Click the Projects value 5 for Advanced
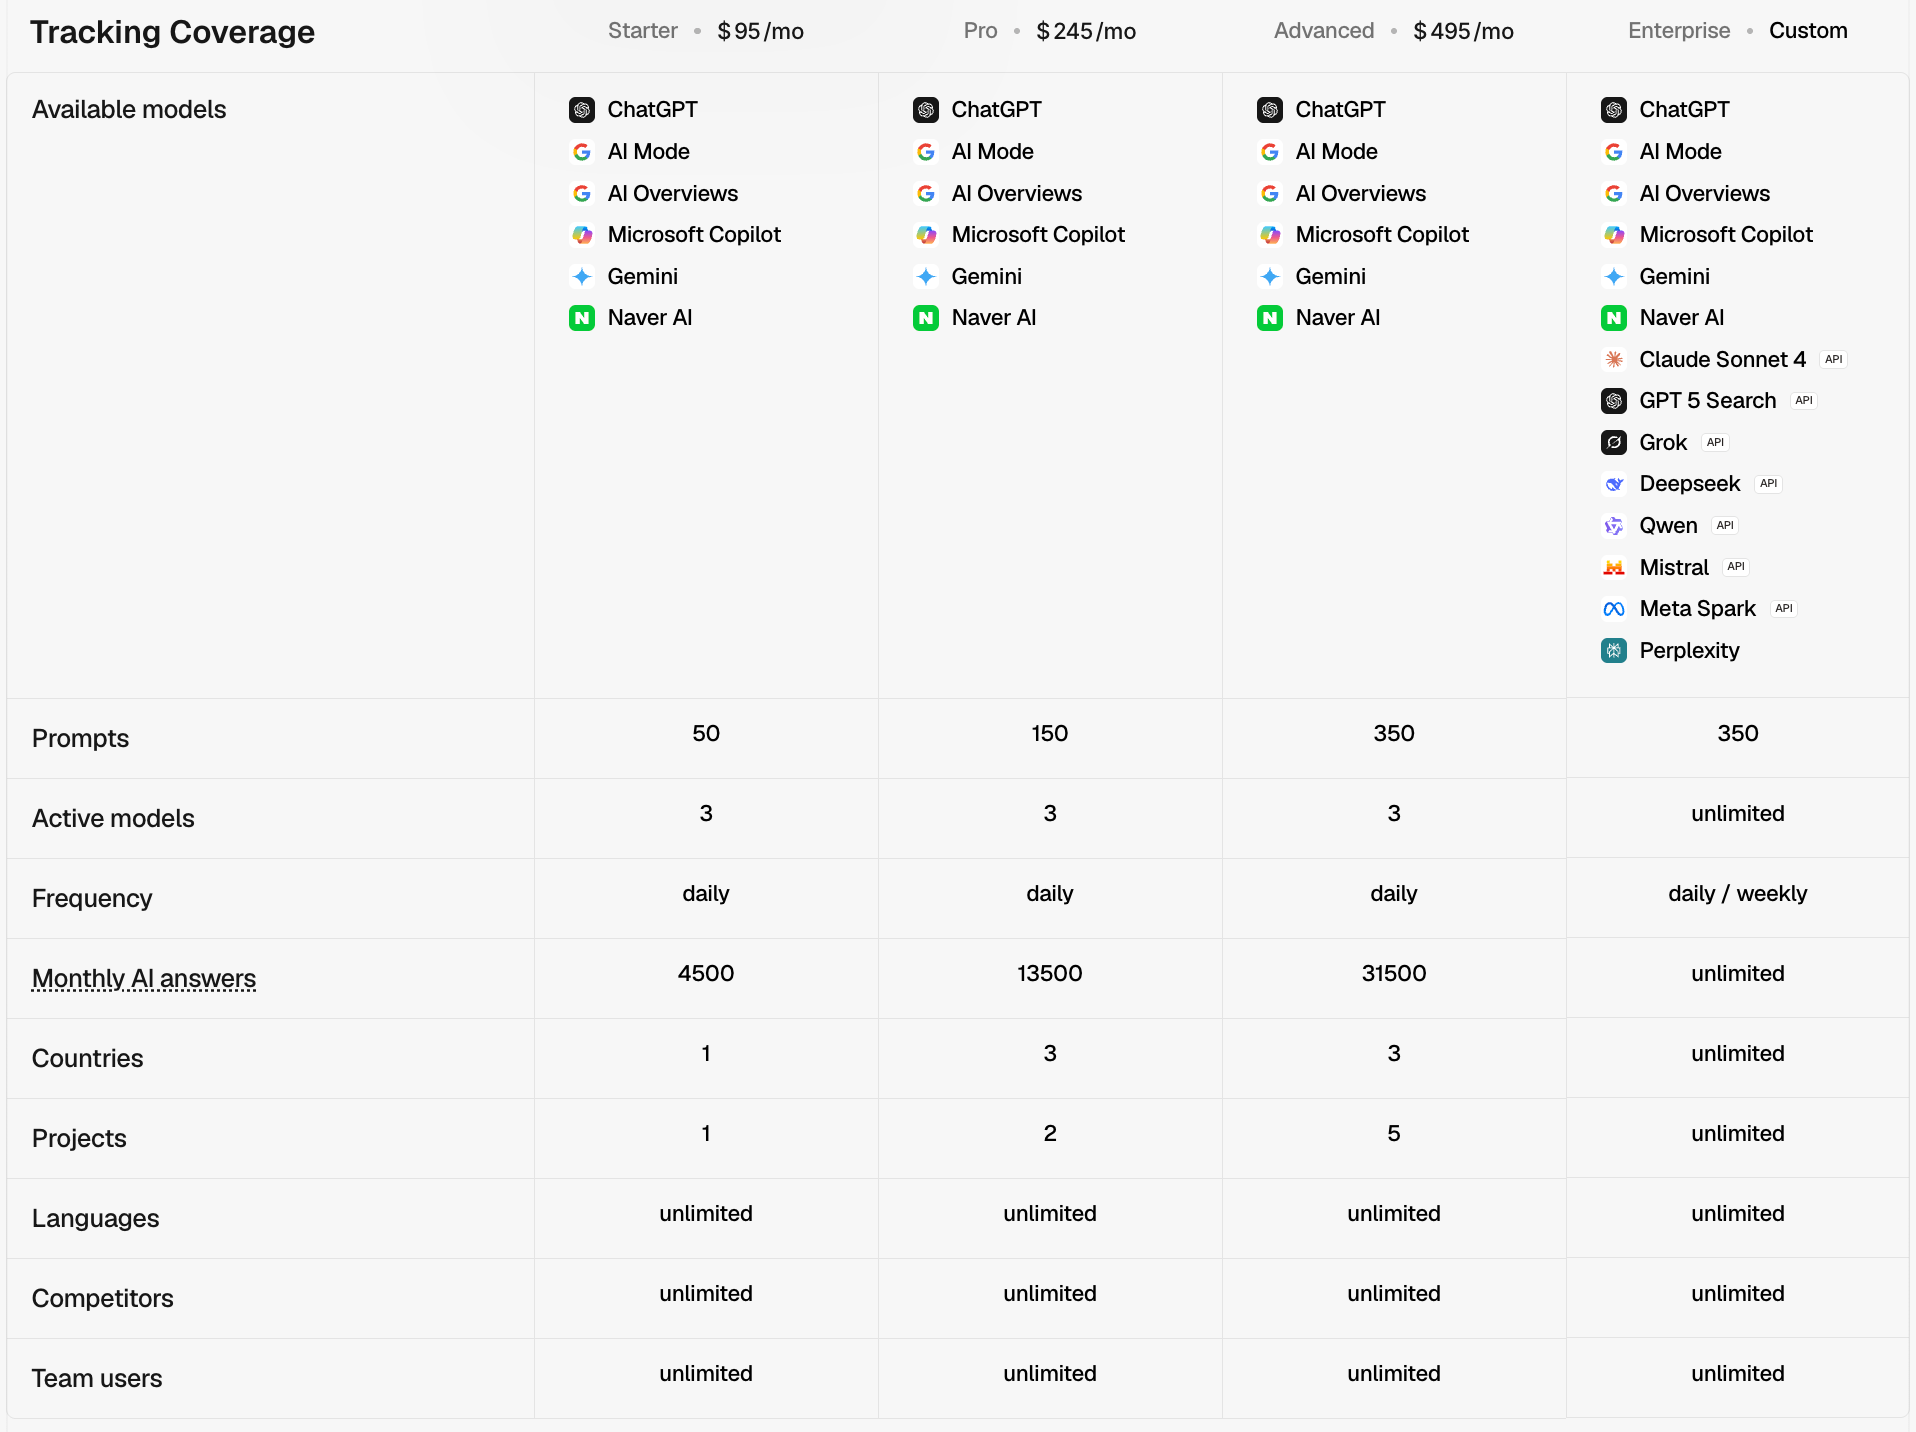 [1394, 1134]
